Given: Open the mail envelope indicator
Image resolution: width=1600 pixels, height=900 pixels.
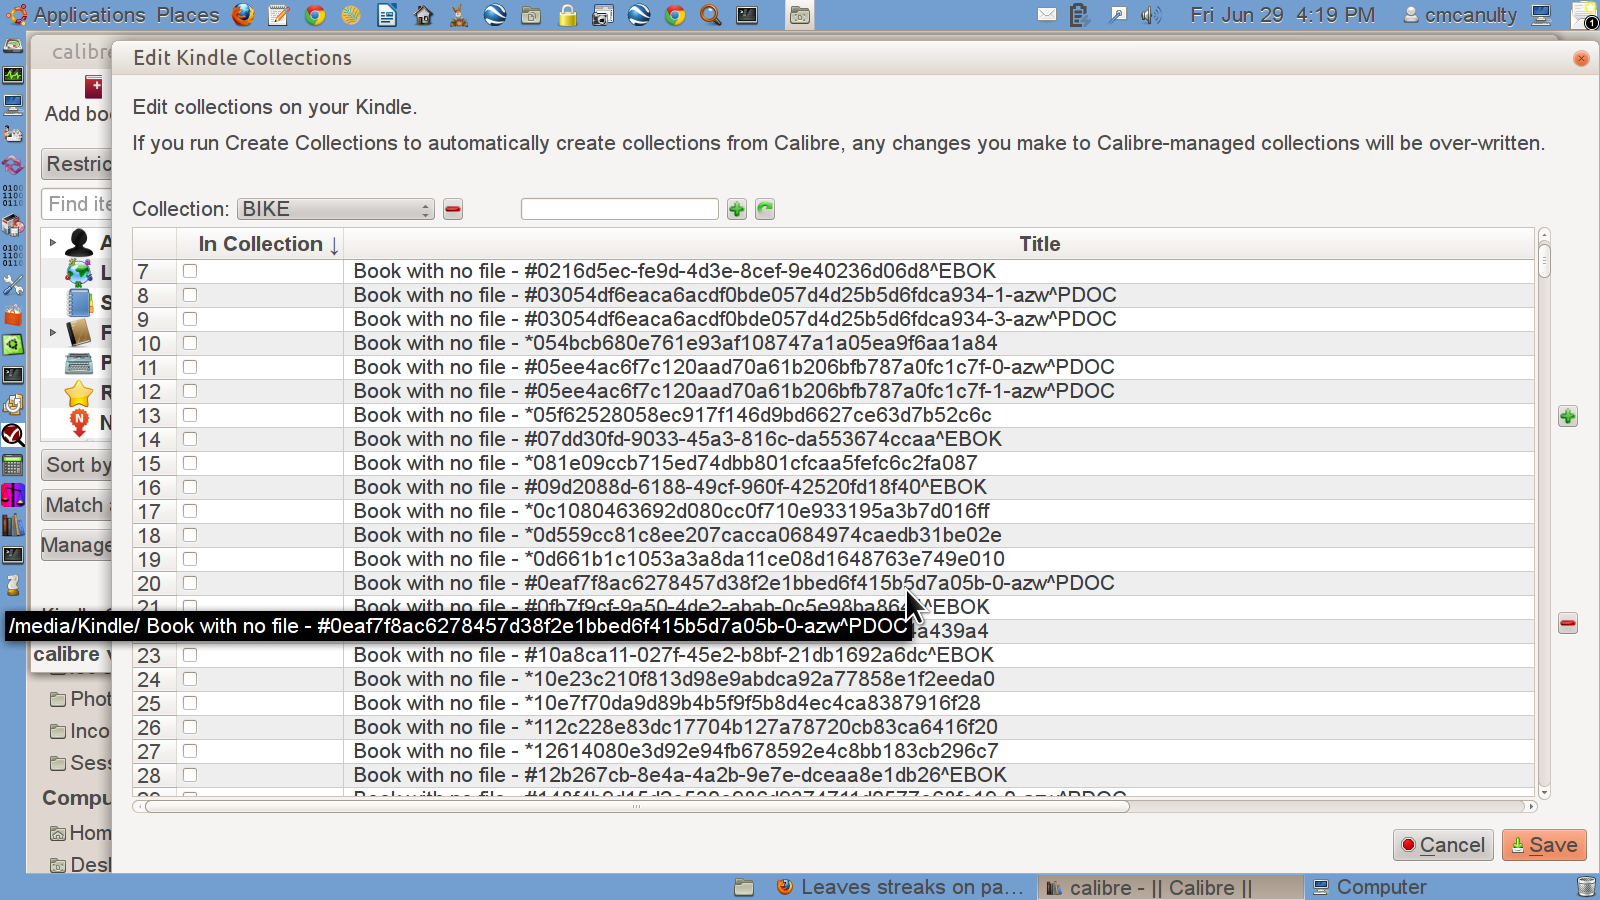Looking at the screenshot, I should [x=1047, y=15].
